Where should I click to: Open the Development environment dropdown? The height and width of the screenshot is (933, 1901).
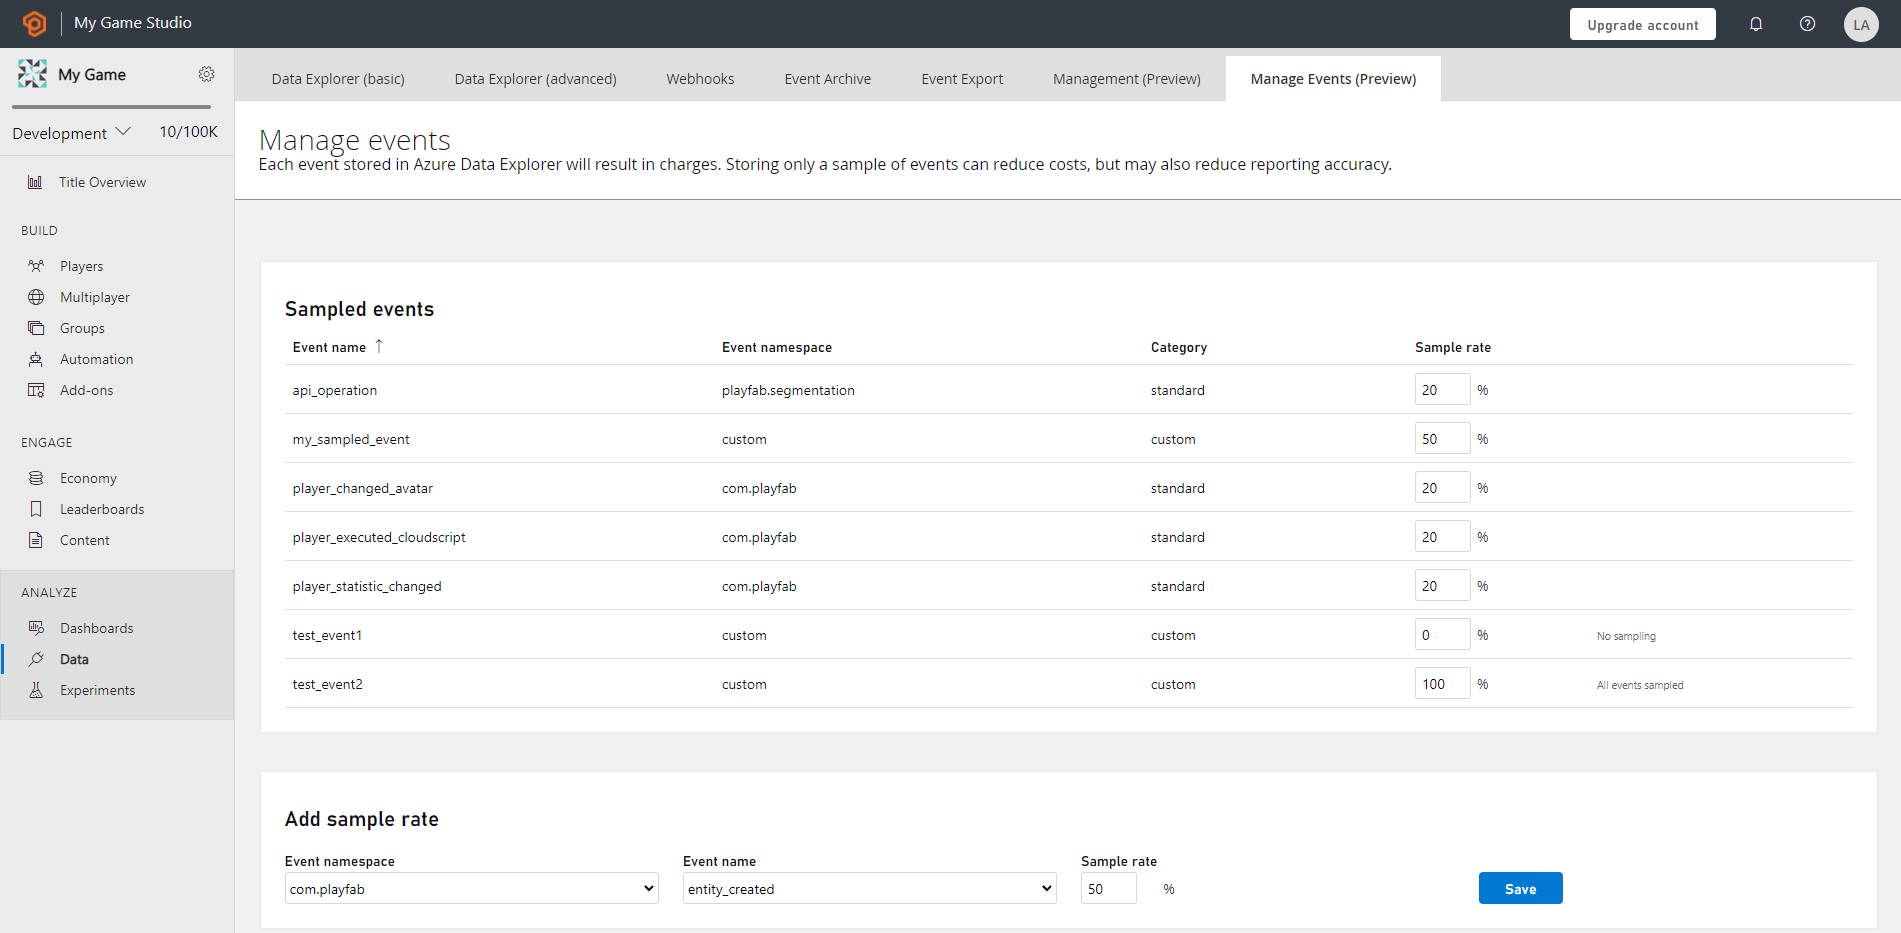click(71, 131)
